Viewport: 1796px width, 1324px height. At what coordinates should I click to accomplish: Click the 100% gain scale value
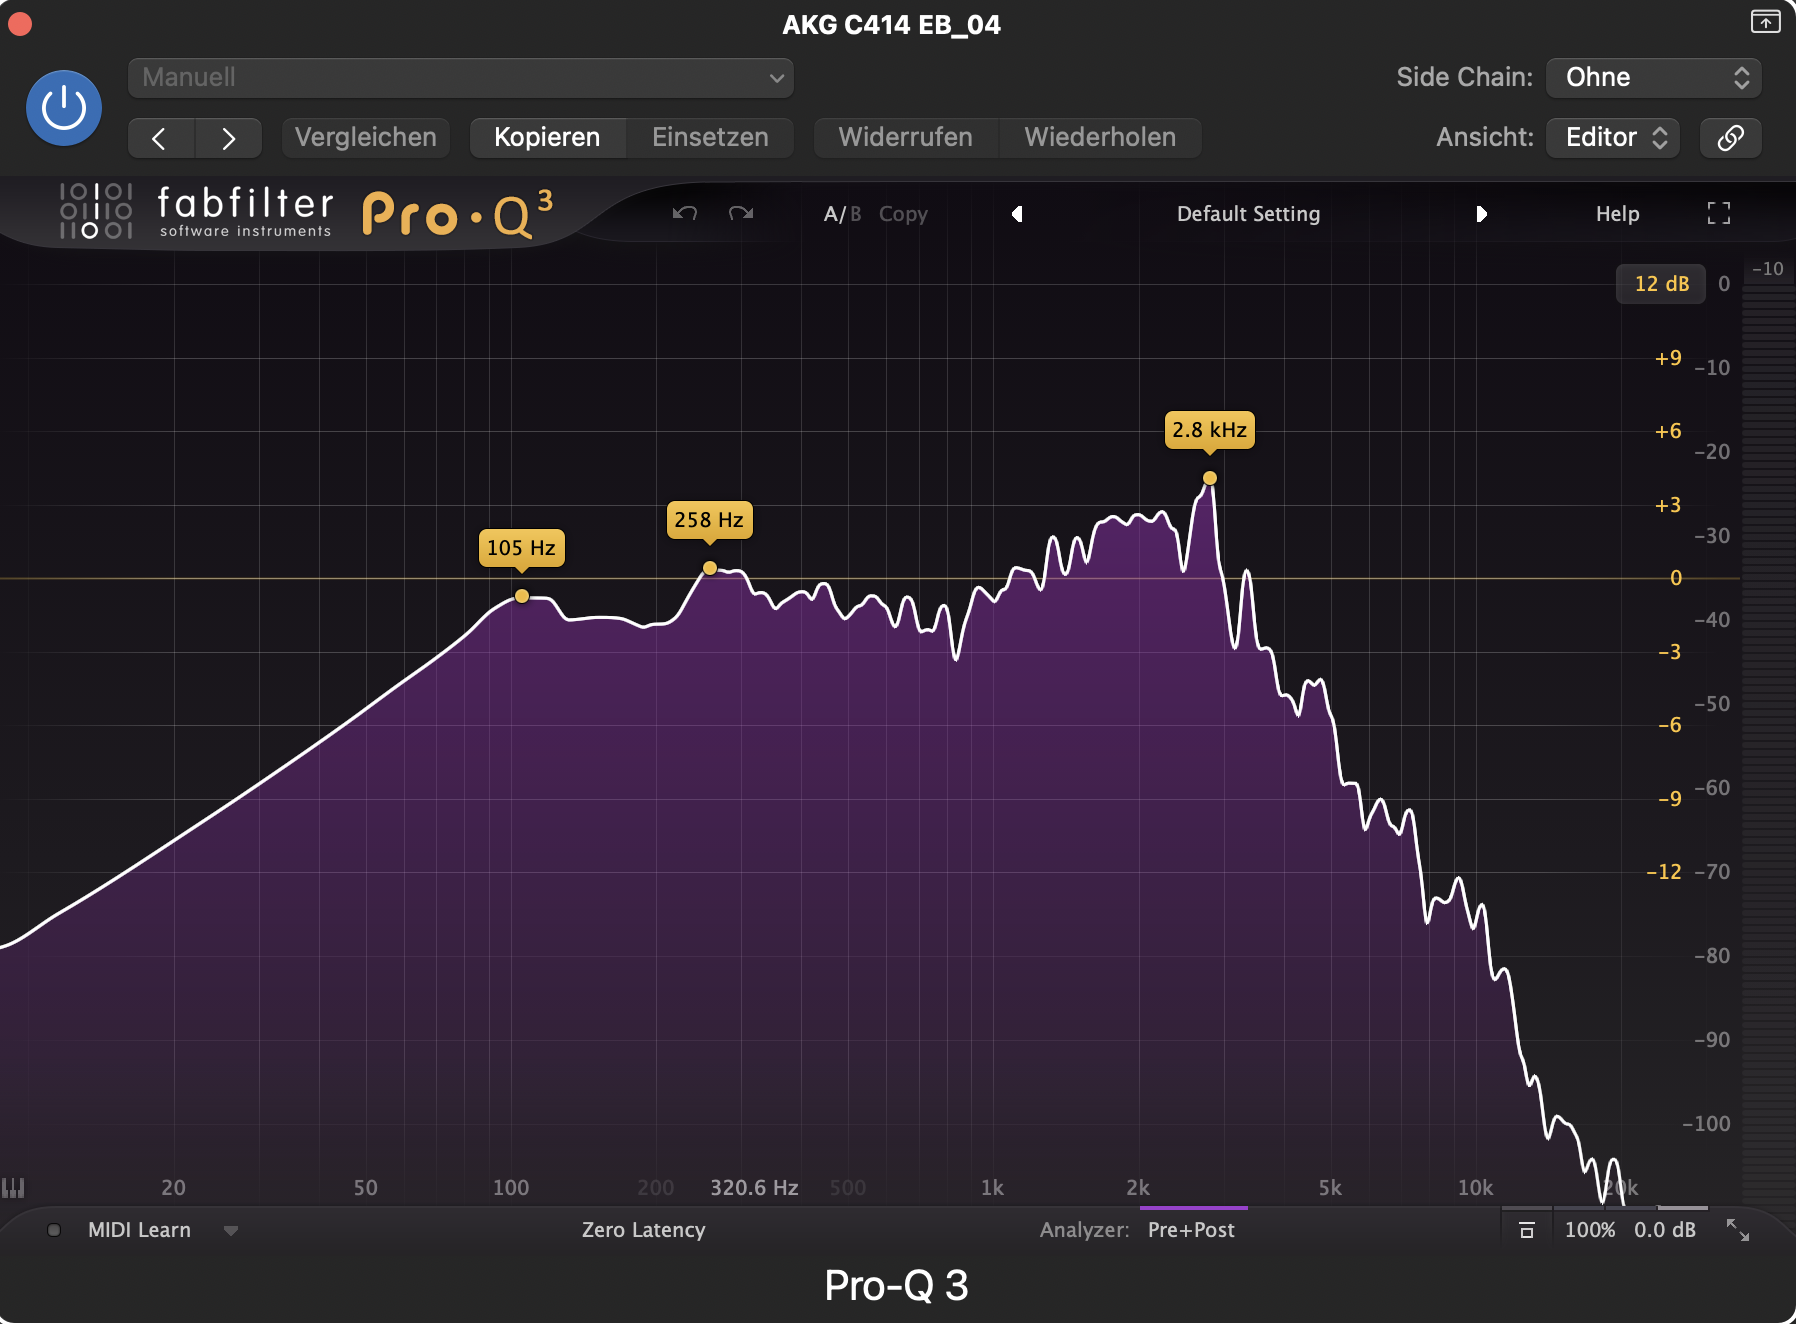coord(1590,1230)
